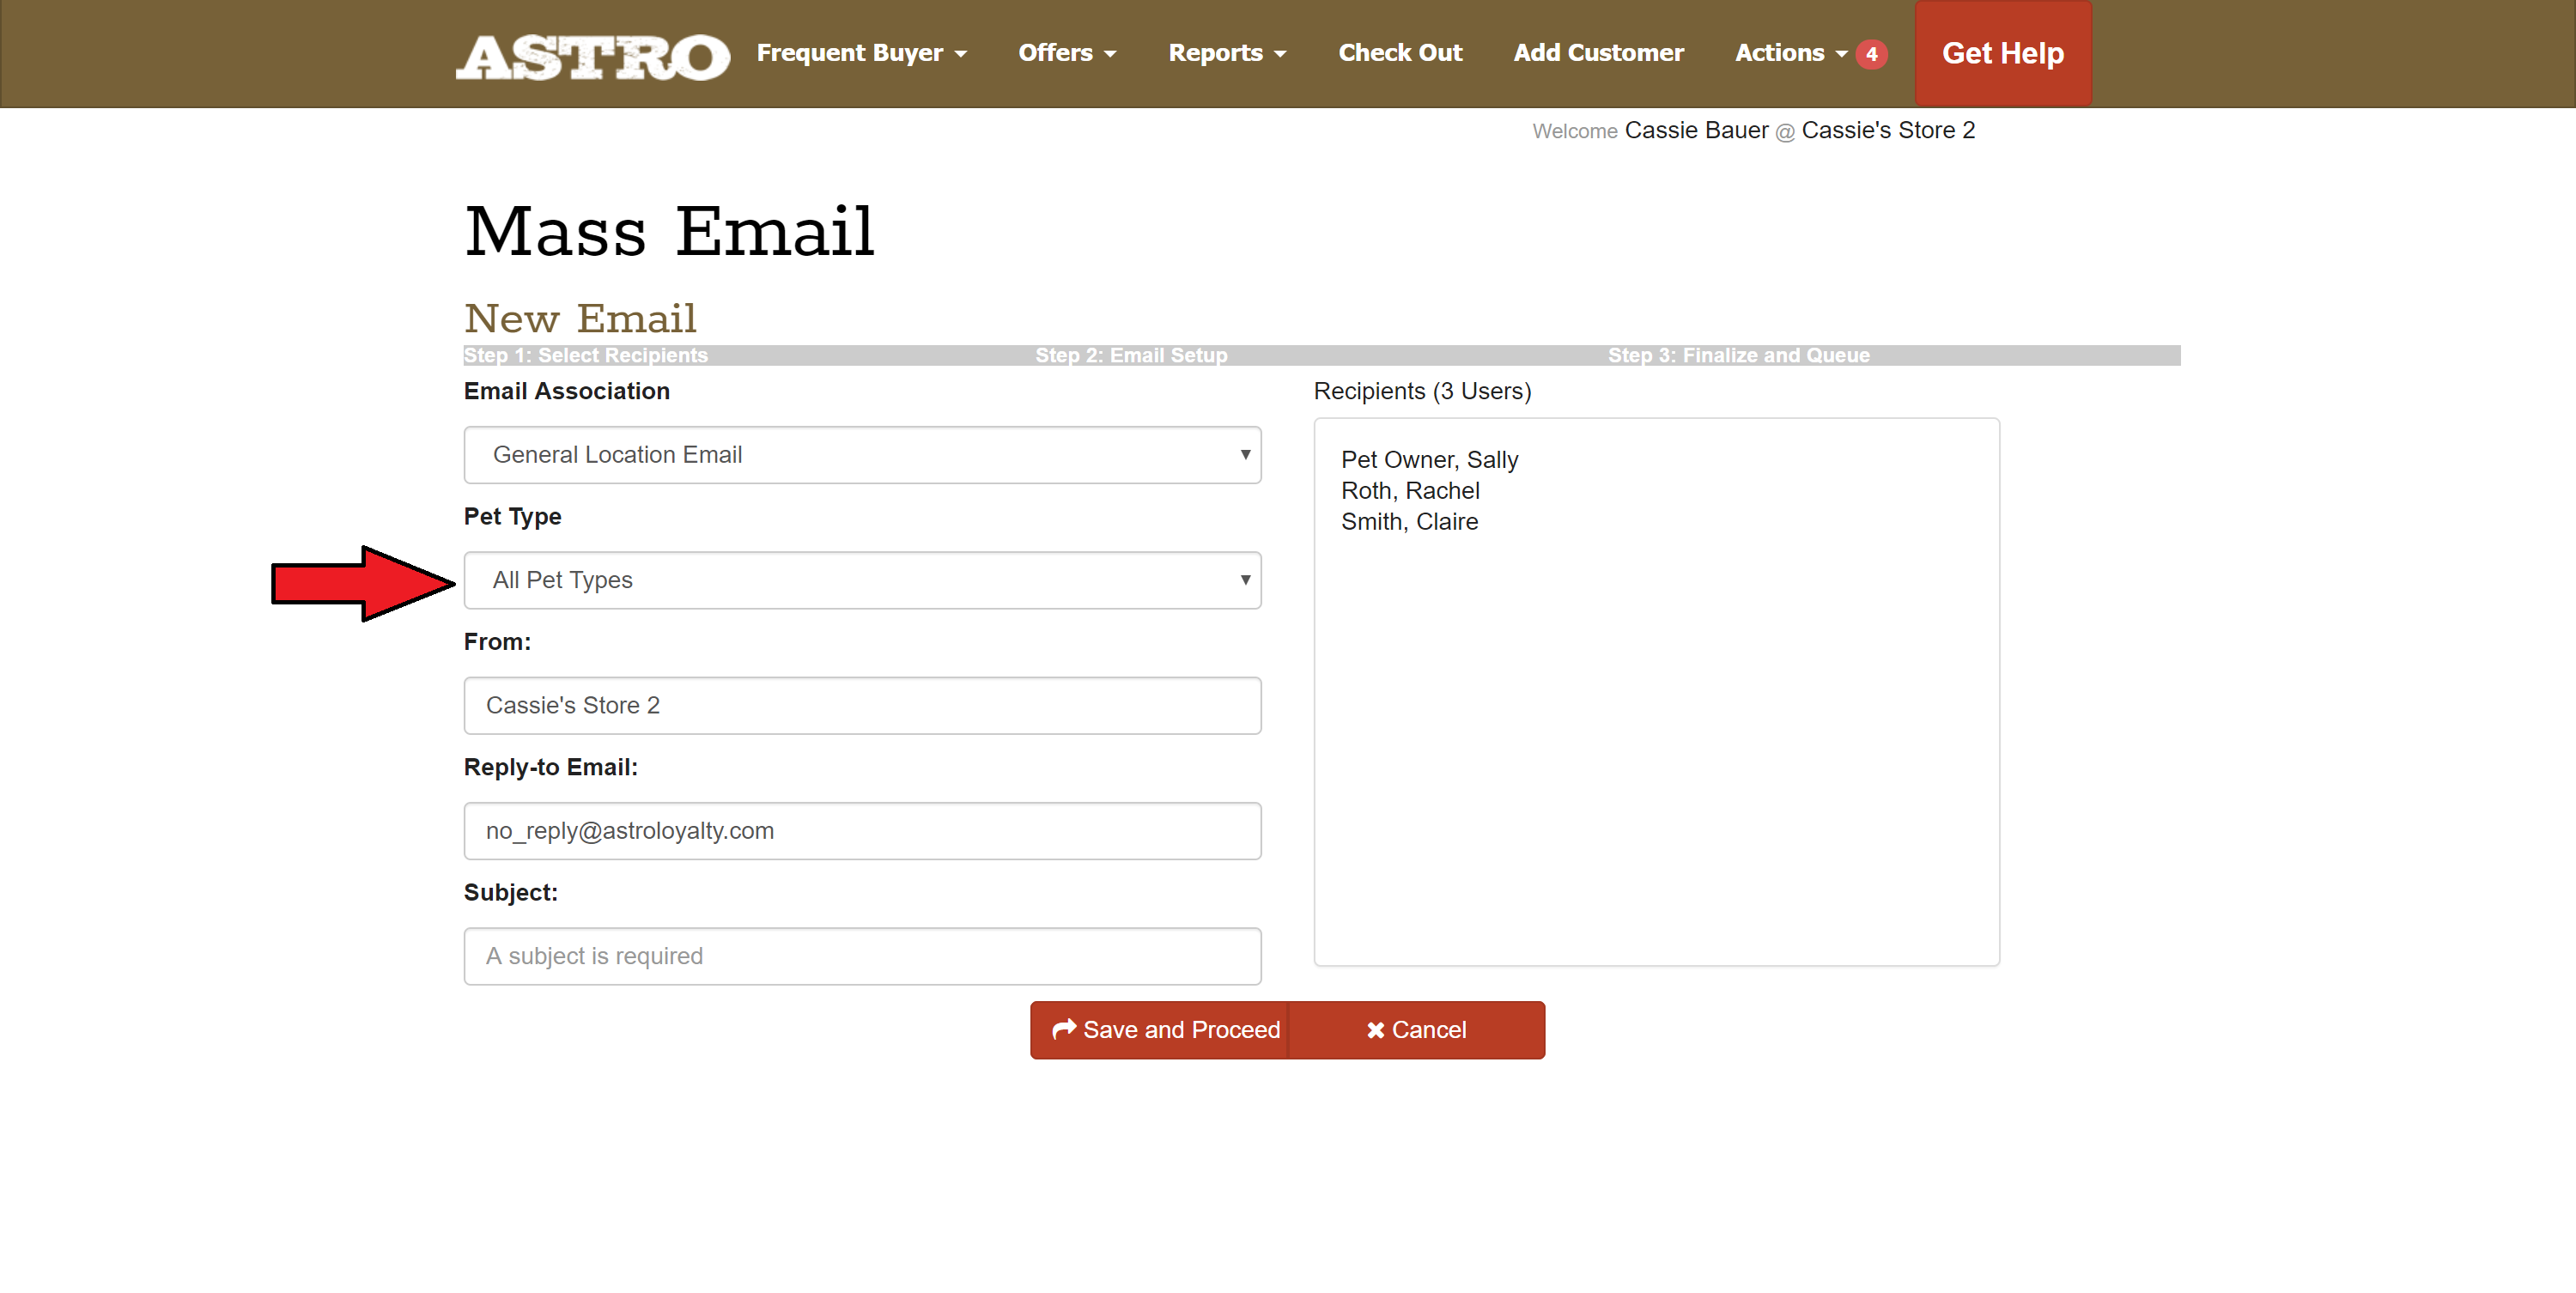Click the ASTRO logo
The image size is (2576, 1293).
tap(593, 55)
